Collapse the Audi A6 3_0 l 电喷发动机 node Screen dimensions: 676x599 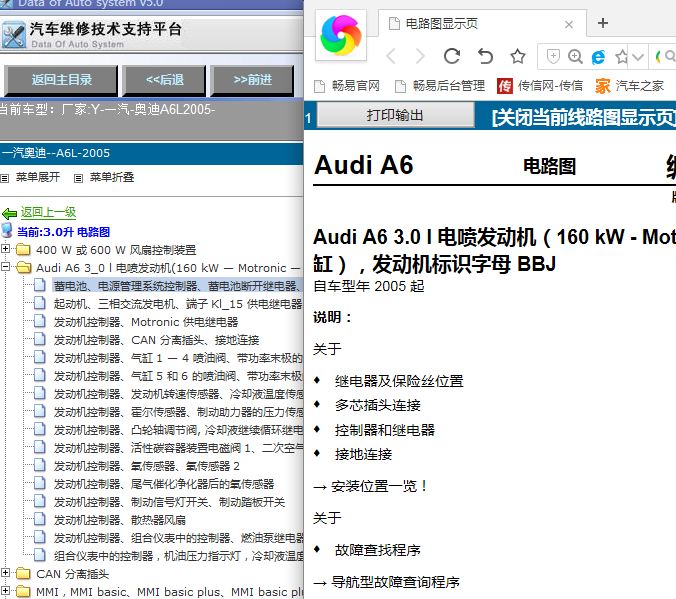click(x=5, y=267)
